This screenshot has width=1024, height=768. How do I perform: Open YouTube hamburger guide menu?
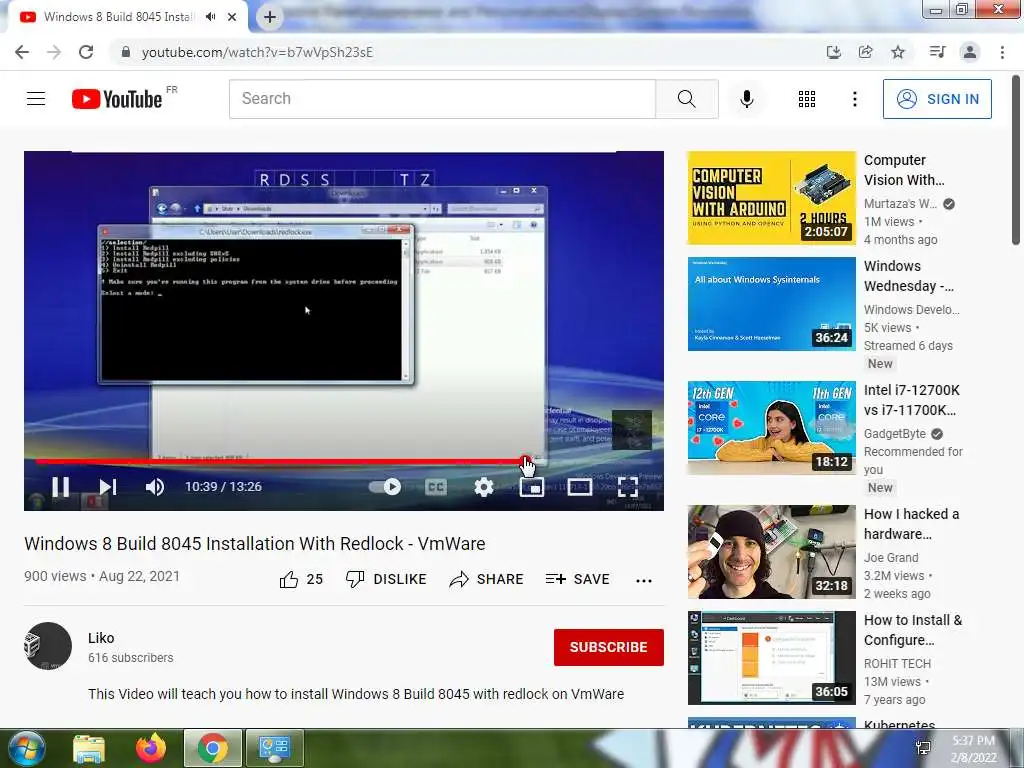[36, 99]
